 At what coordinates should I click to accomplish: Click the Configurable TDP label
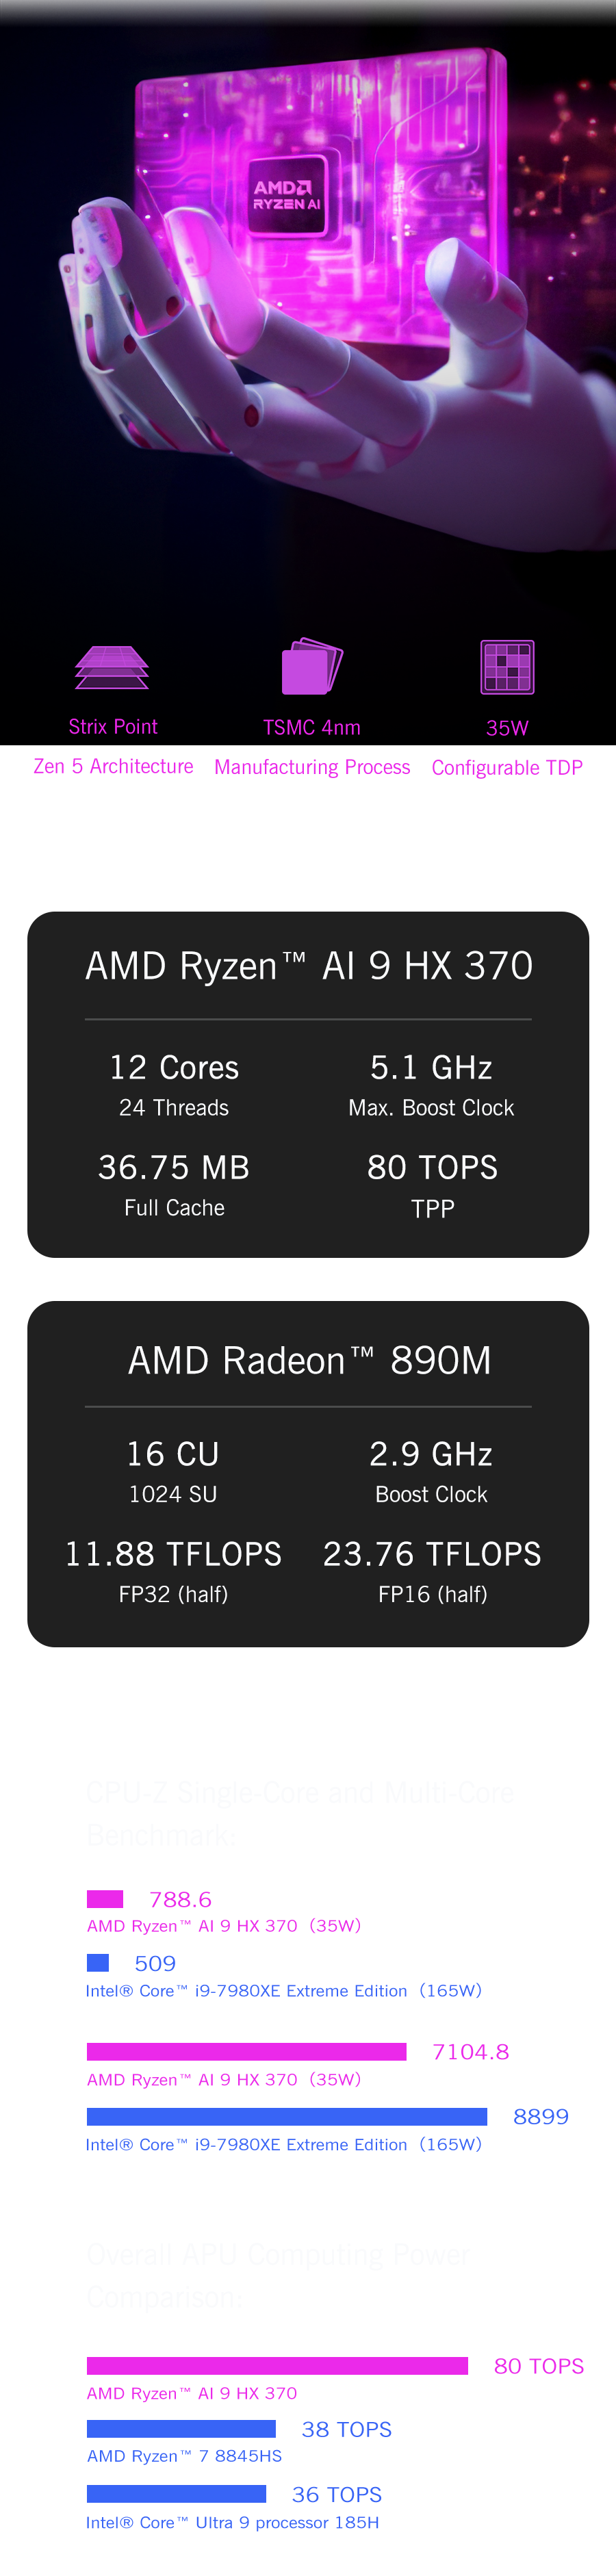coord(507,768)
